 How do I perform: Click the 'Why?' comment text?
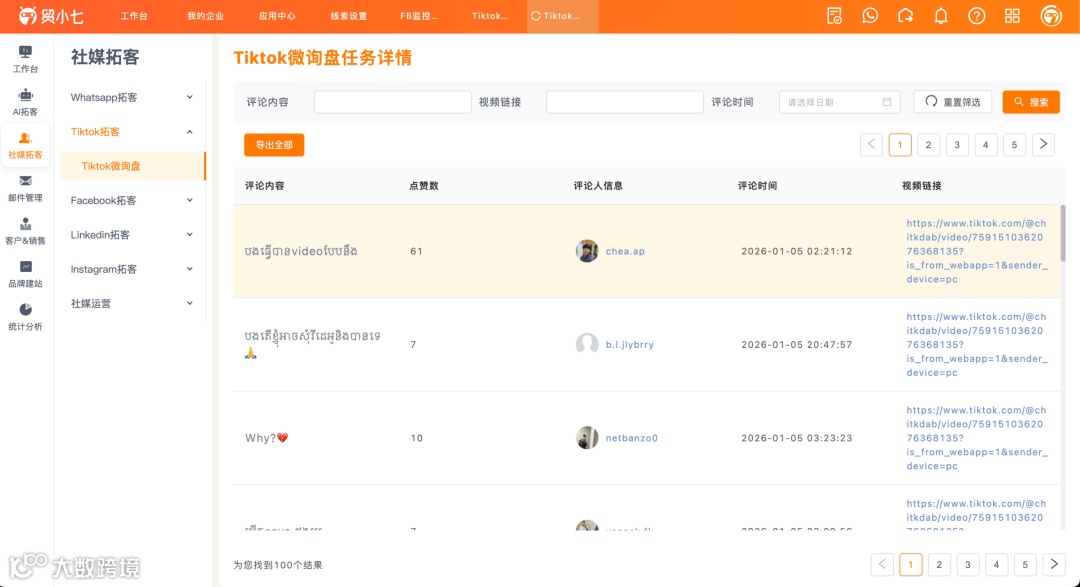(267, 437)
